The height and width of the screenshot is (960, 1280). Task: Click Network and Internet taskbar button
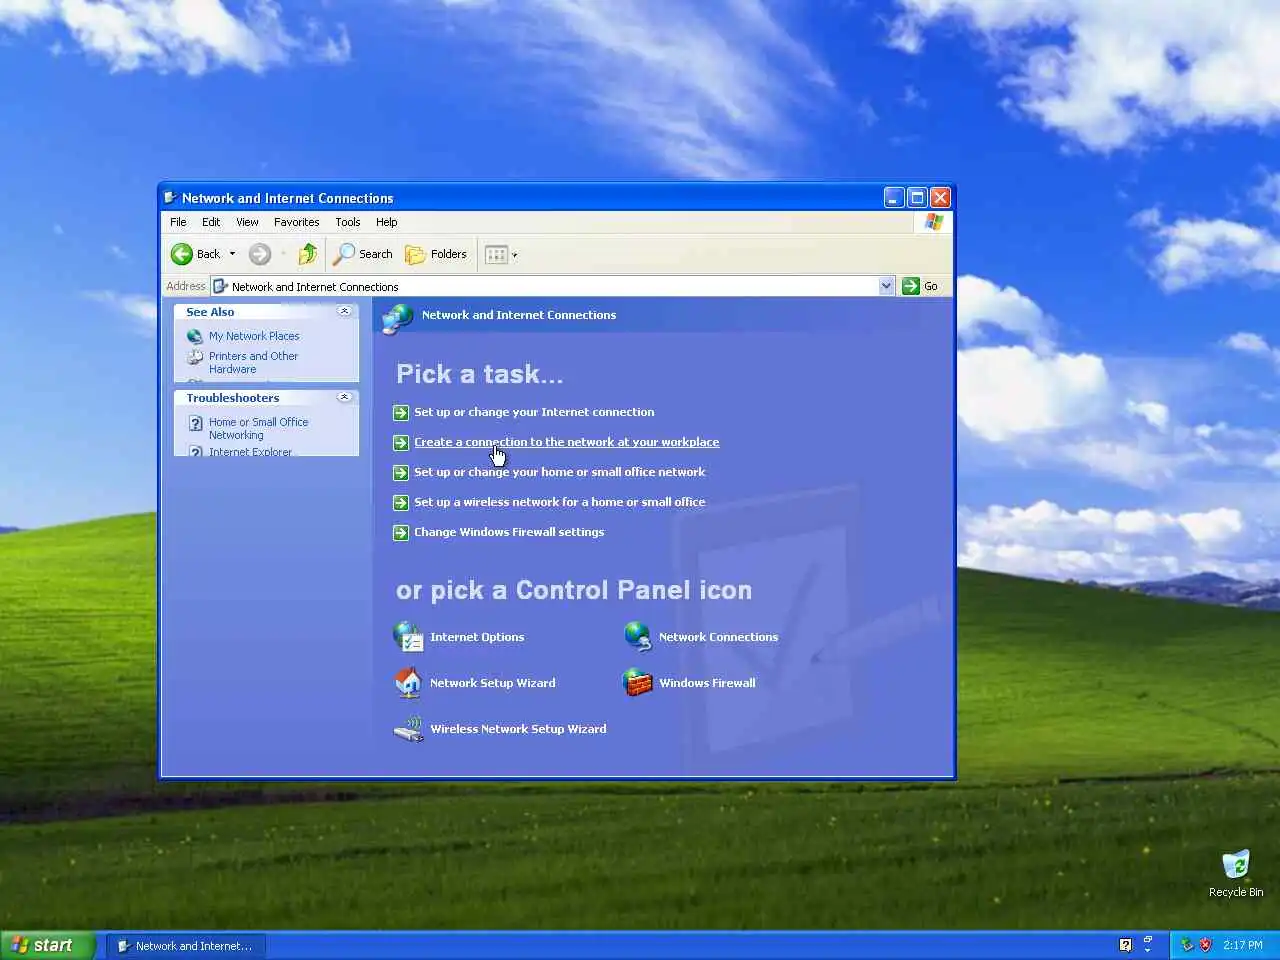click(x=186, y=946)
